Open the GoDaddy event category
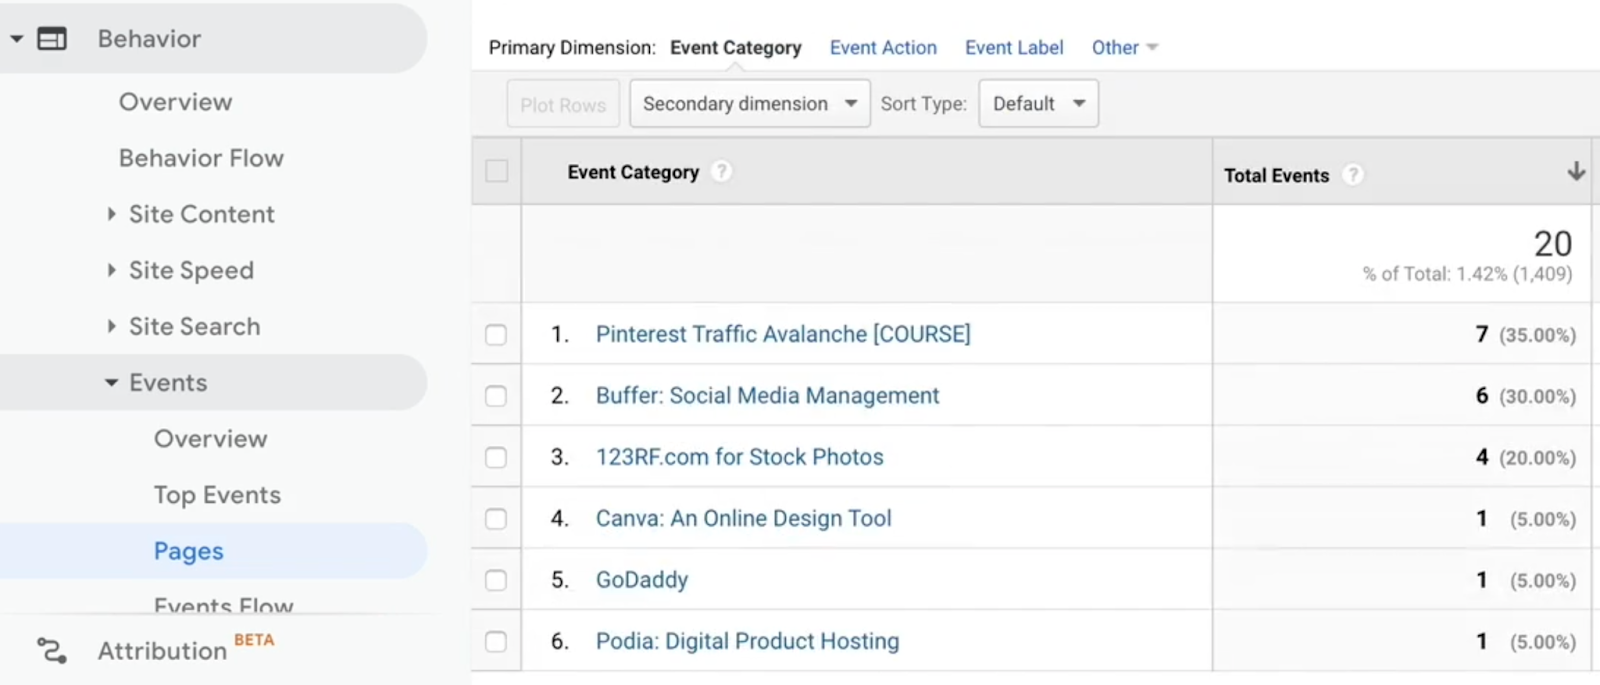The height and width of the screenshot is (685, 1600). (642, 580)
